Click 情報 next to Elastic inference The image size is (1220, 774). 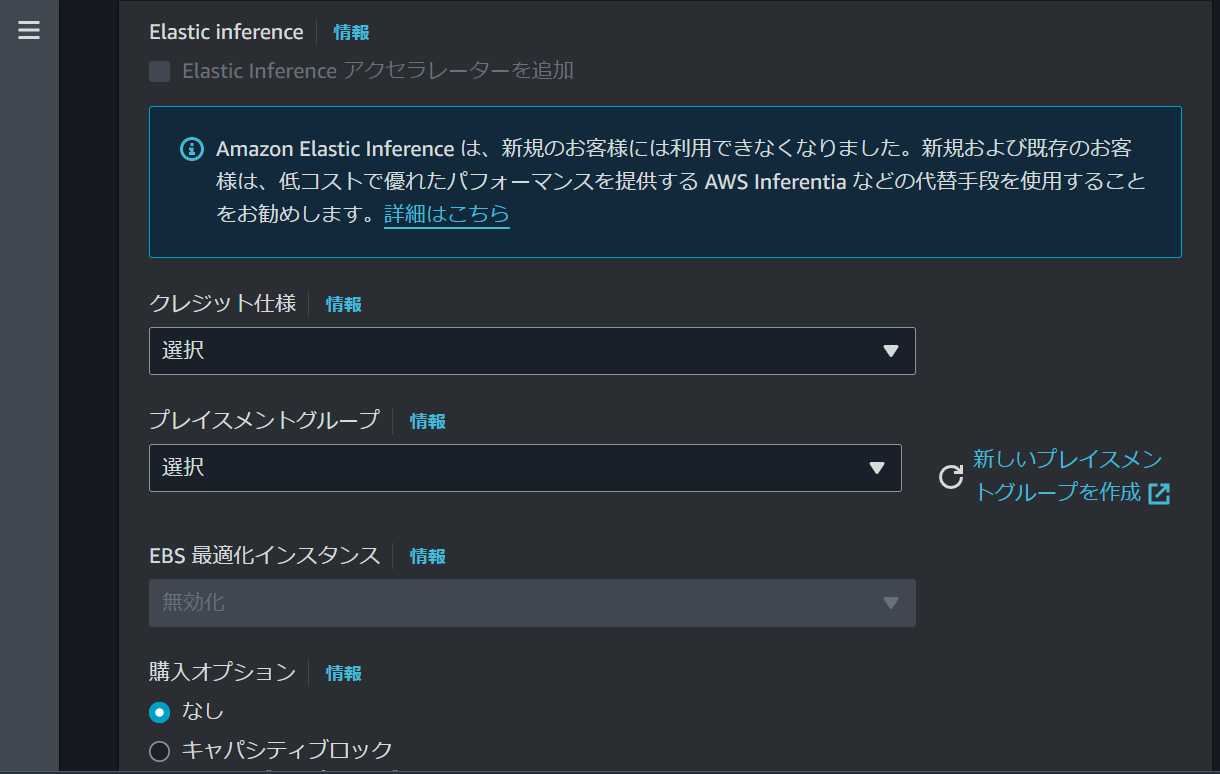coord(351,31)
